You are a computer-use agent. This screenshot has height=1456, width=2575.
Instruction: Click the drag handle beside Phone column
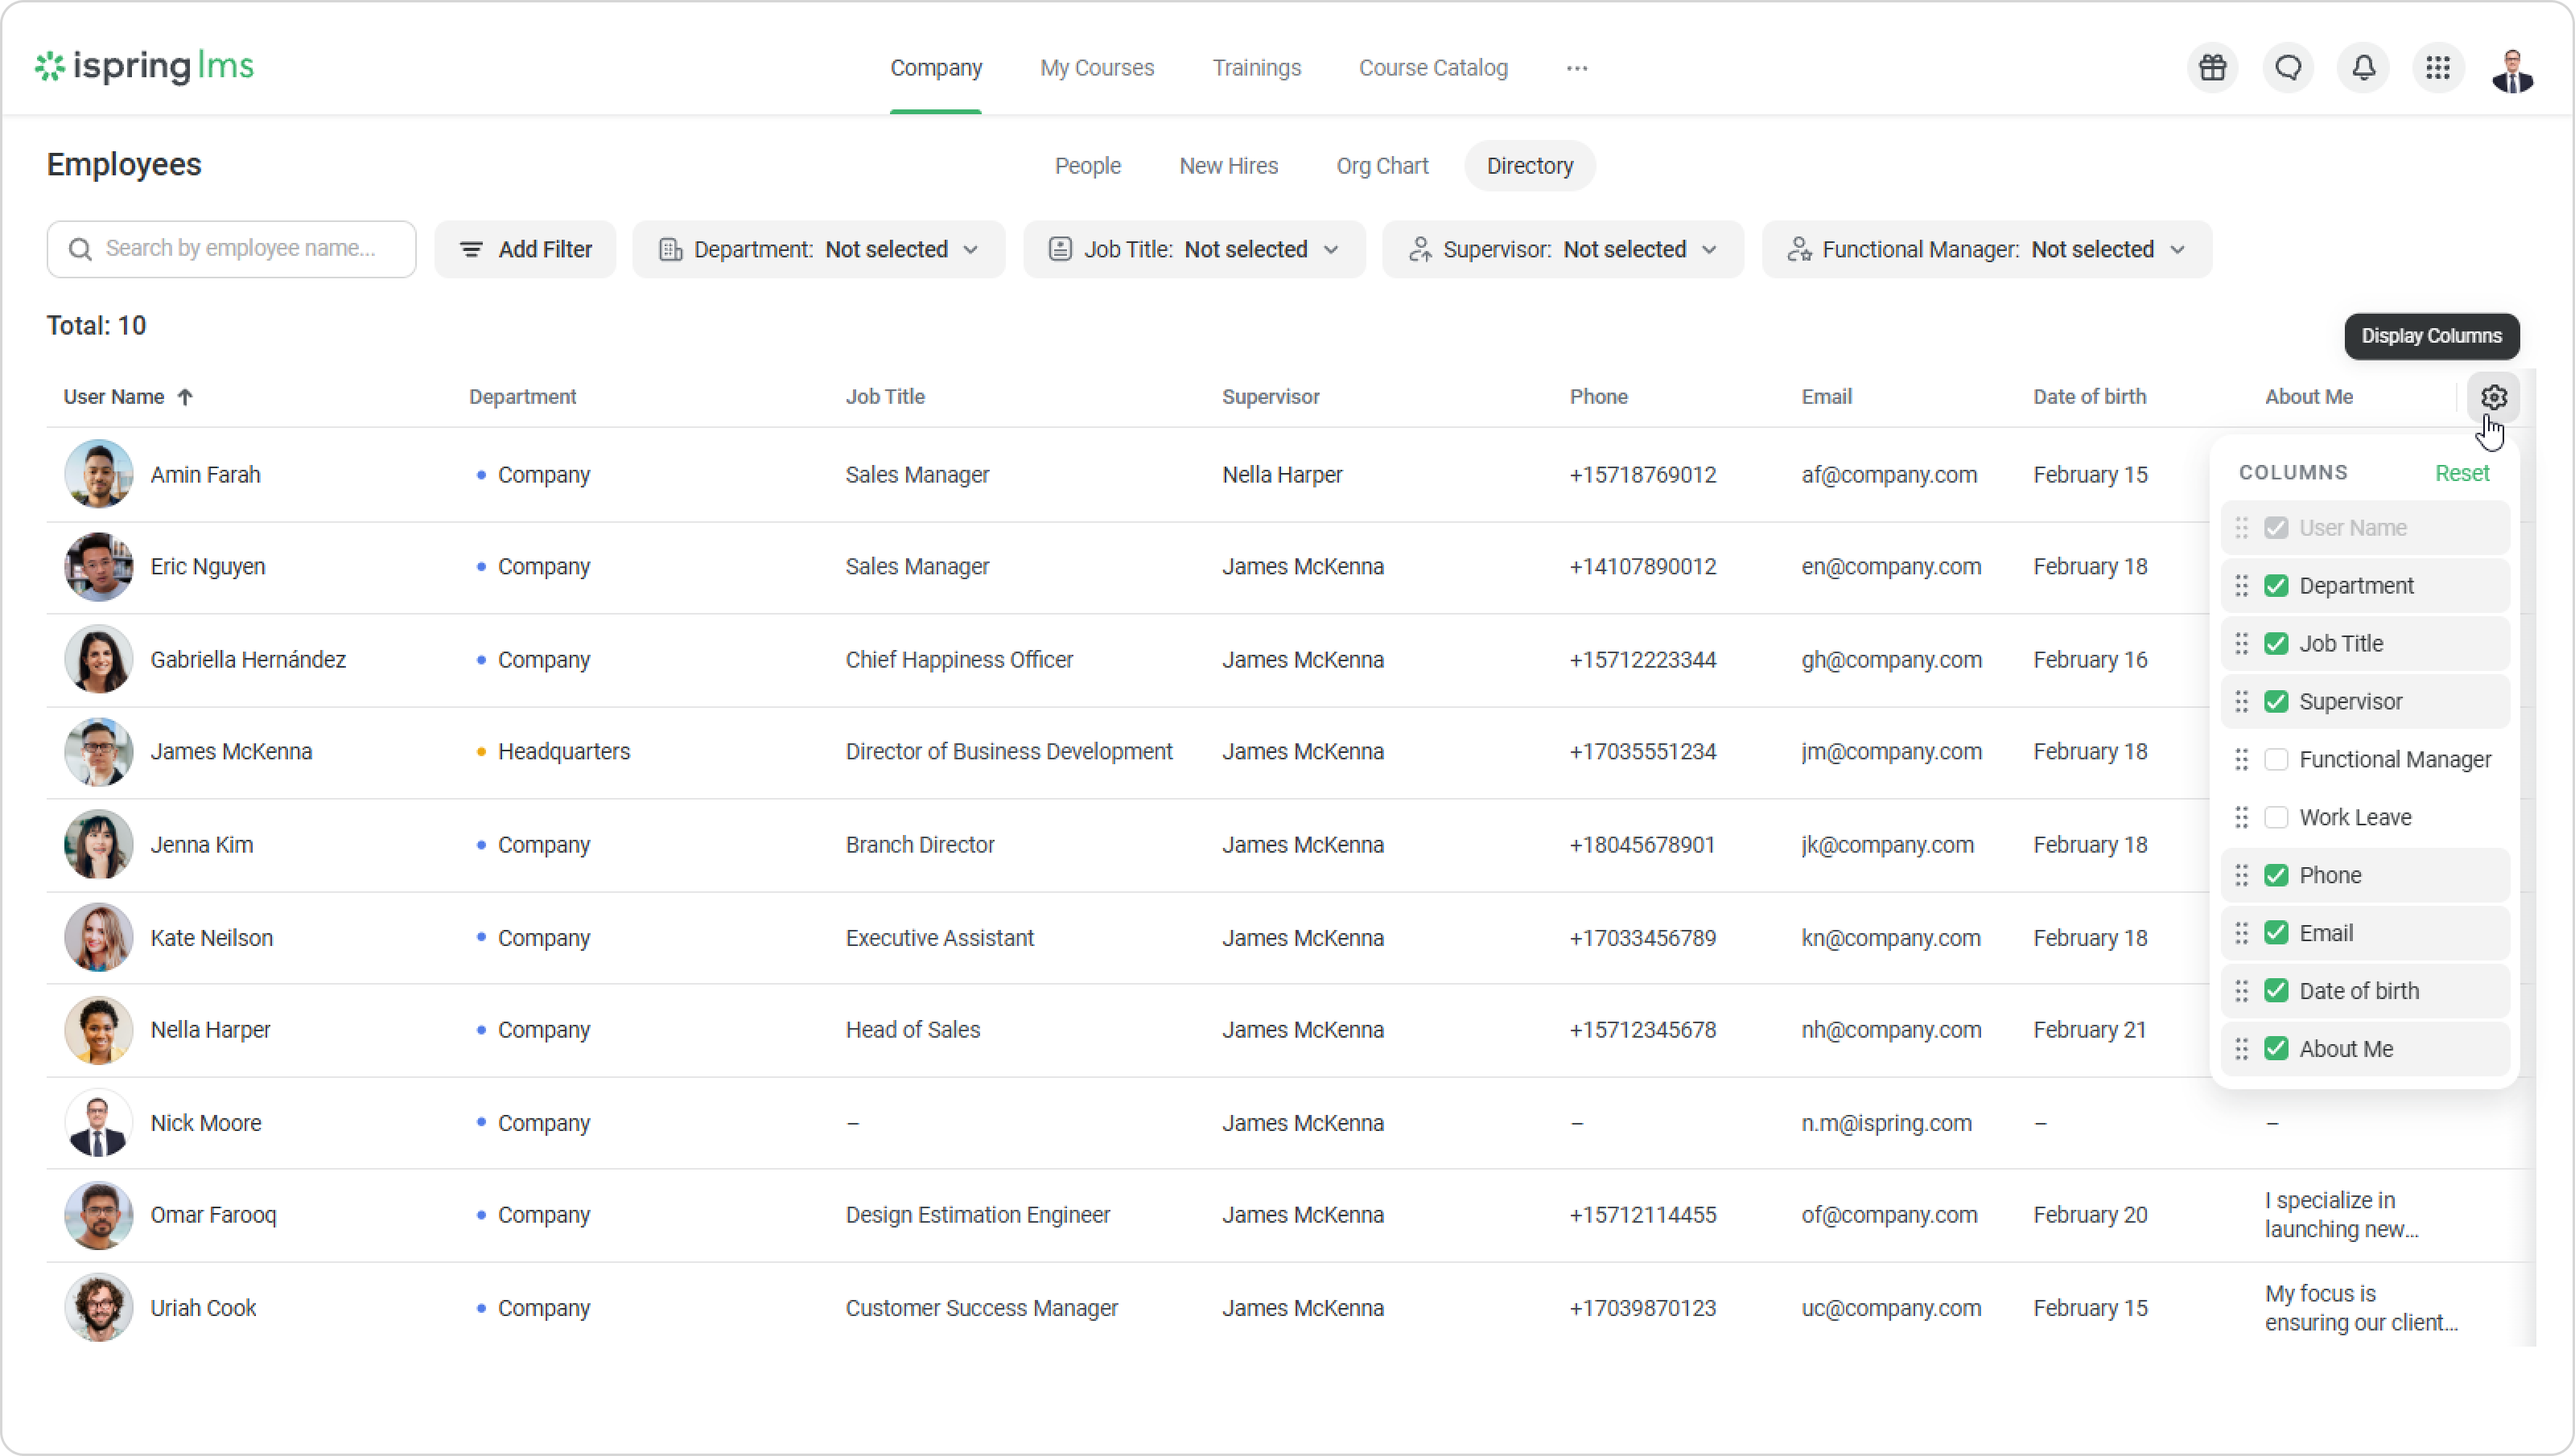coord(2241,875)
